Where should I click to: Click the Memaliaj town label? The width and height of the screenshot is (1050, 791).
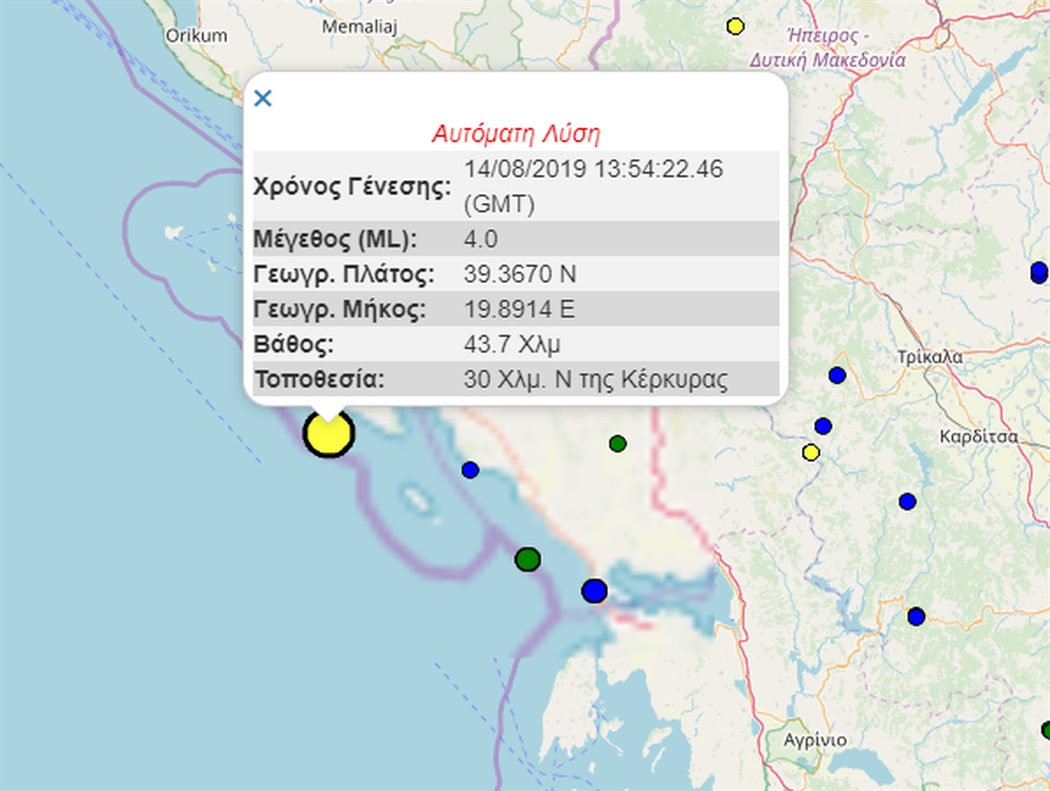[x=360, y=27]
